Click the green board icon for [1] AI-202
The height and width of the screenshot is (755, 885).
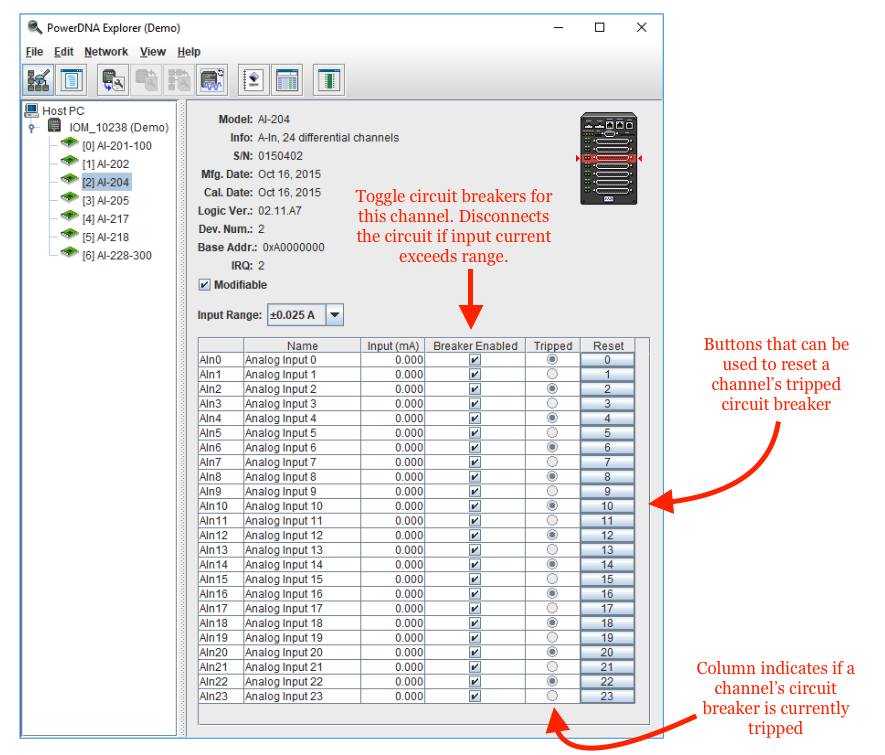pos(69,162)
